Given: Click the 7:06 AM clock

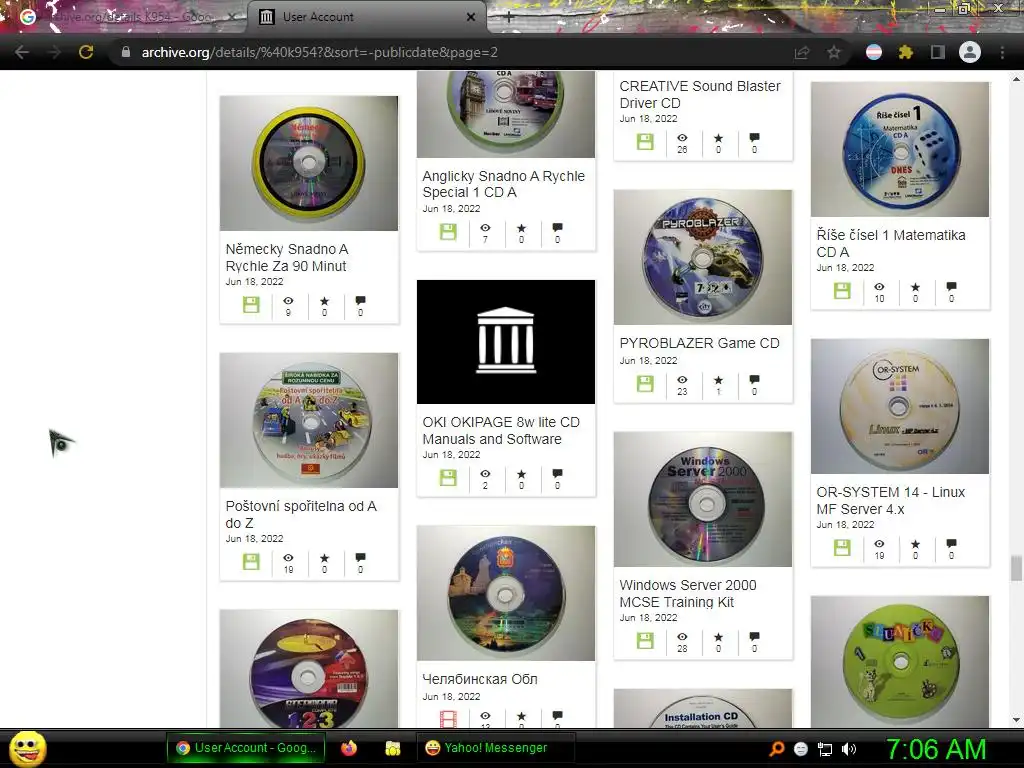Looking at the screenshot, I should coord(936,749).
